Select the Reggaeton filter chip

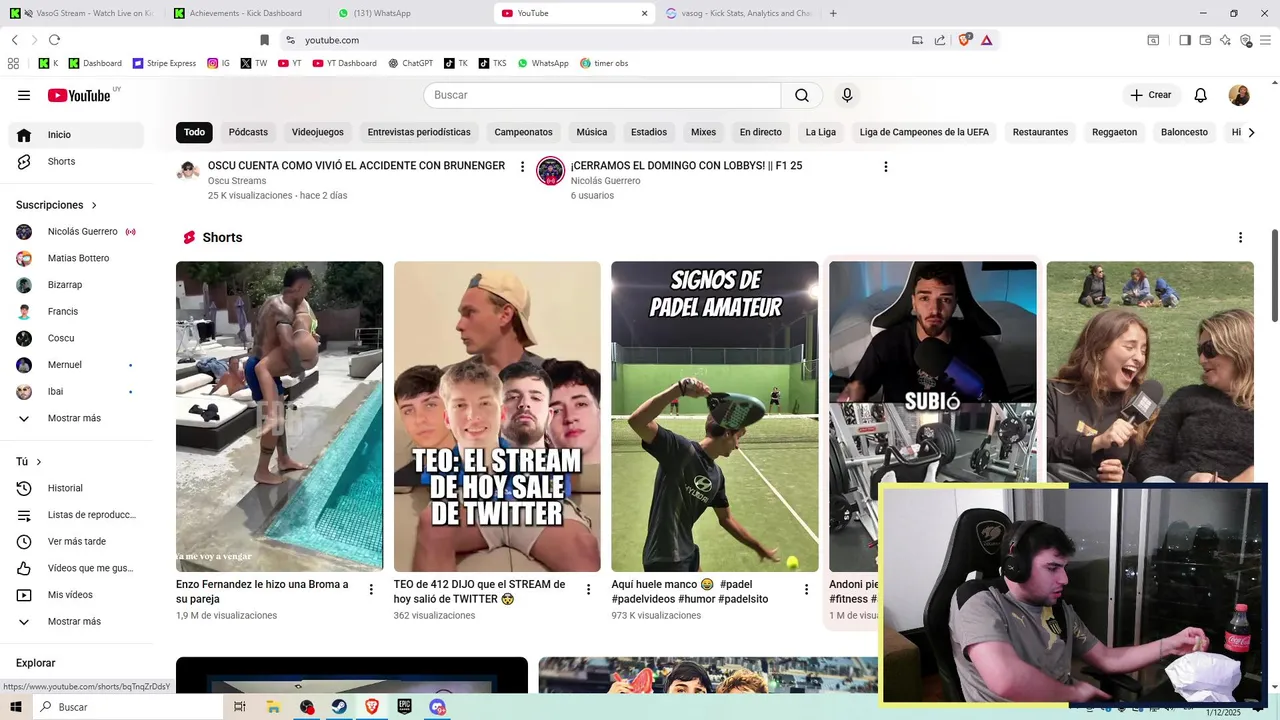[1114, 132]
